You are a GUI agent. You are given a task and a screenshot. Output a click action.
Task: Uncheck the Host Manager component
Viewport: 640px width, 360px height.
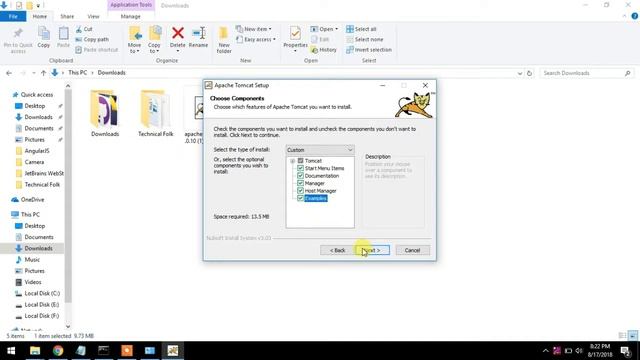(x=300, y=191)
